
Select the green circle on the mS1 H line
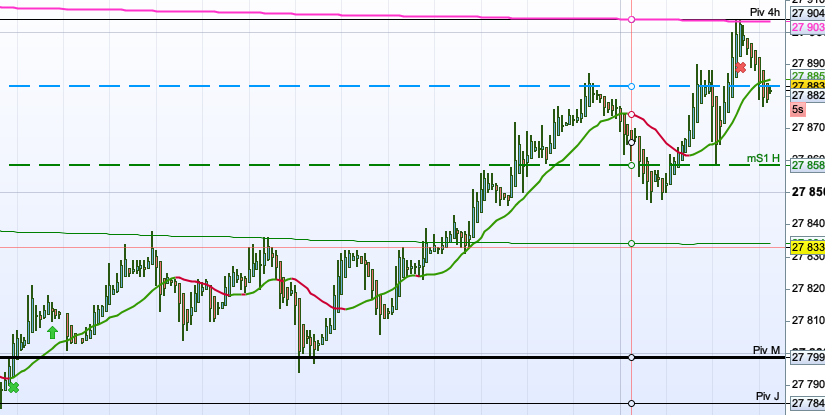631,165
